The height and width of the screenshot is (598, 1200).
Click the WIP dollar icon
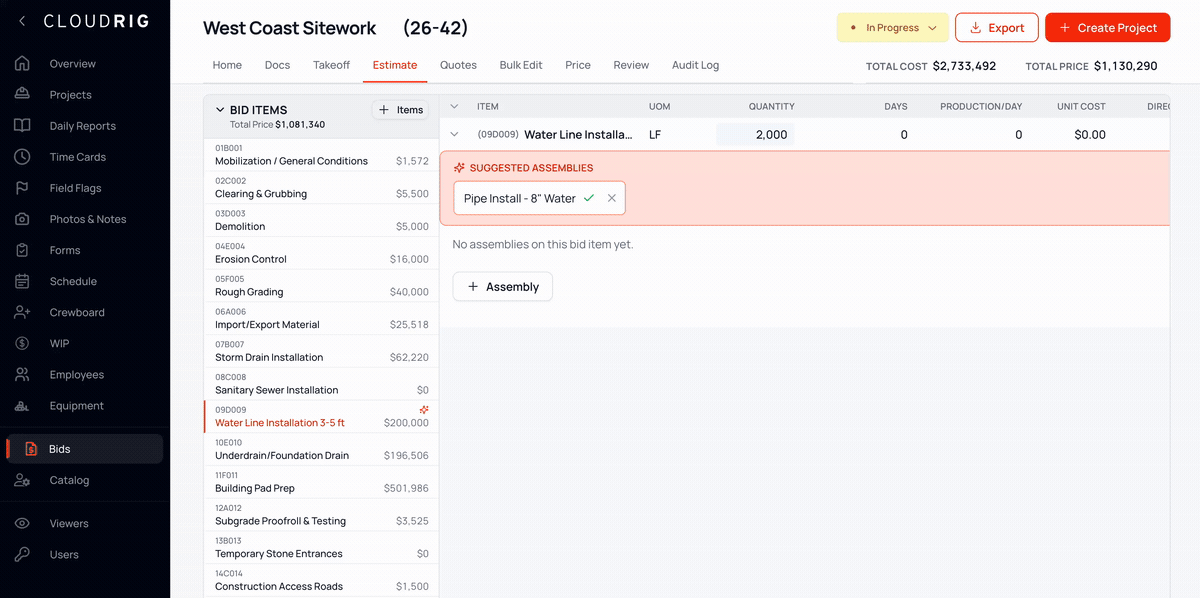point(22,343)
